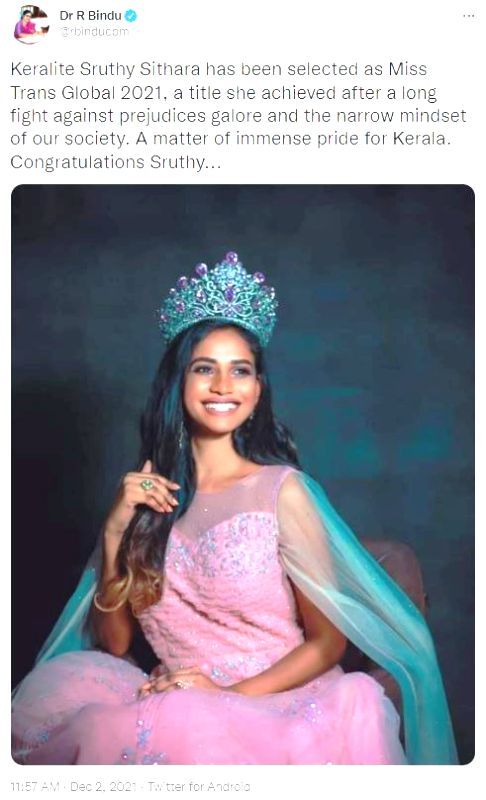
Task: Open the Twitter for Android source link
Action: click(x=199, y=786)
